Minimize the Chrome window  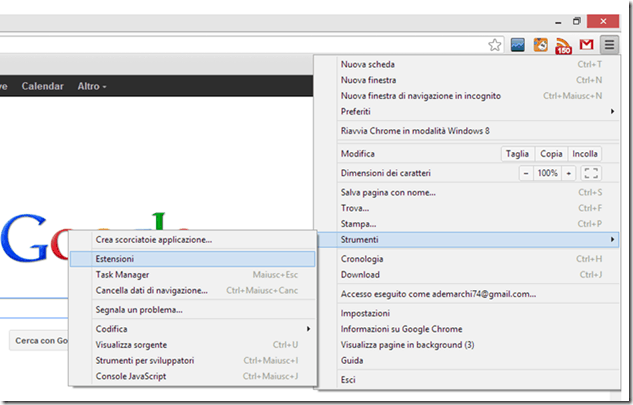pyautogui.click(x=558, y=22)
